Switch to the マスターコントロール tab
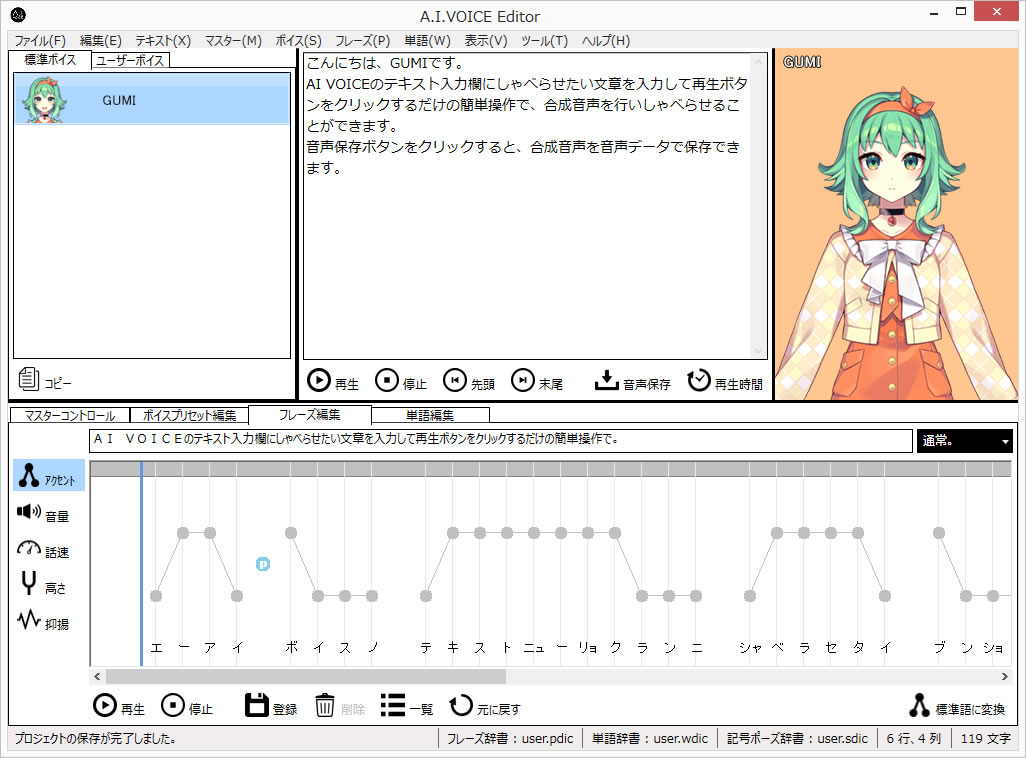 [x=69, y=415]
